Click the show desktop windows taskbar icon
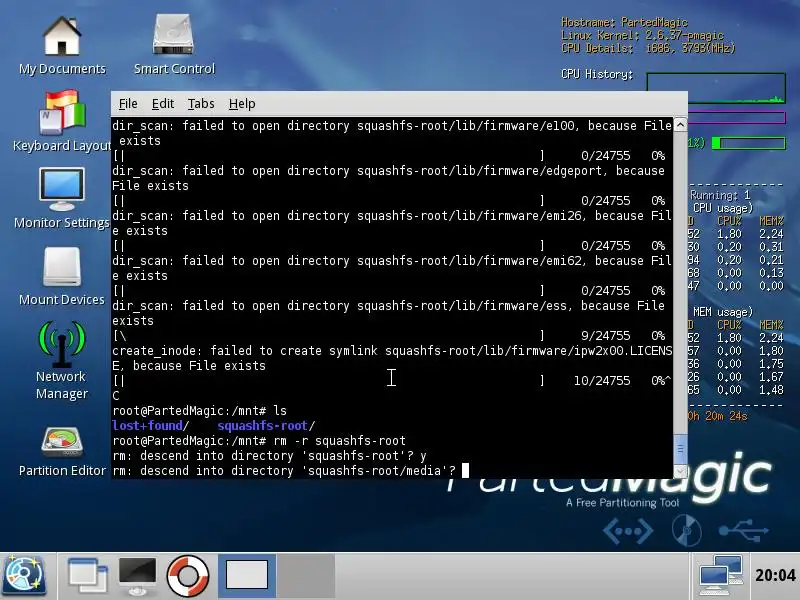 87,576
